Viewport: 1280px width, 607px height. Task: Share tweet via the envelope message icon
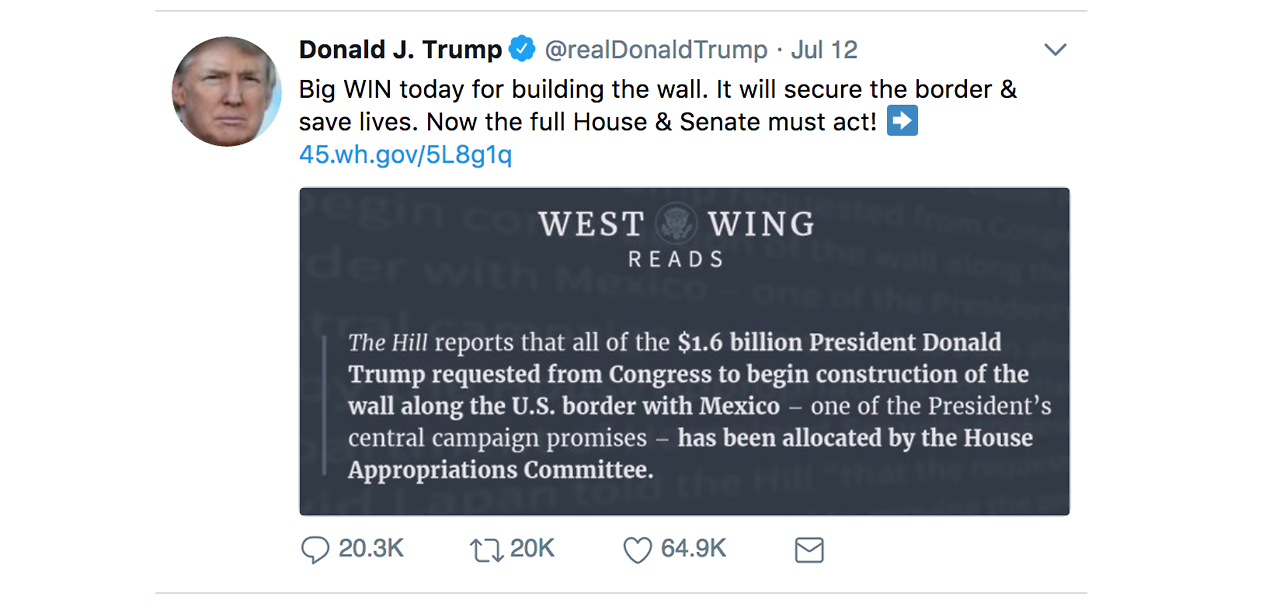coord(809,551)
